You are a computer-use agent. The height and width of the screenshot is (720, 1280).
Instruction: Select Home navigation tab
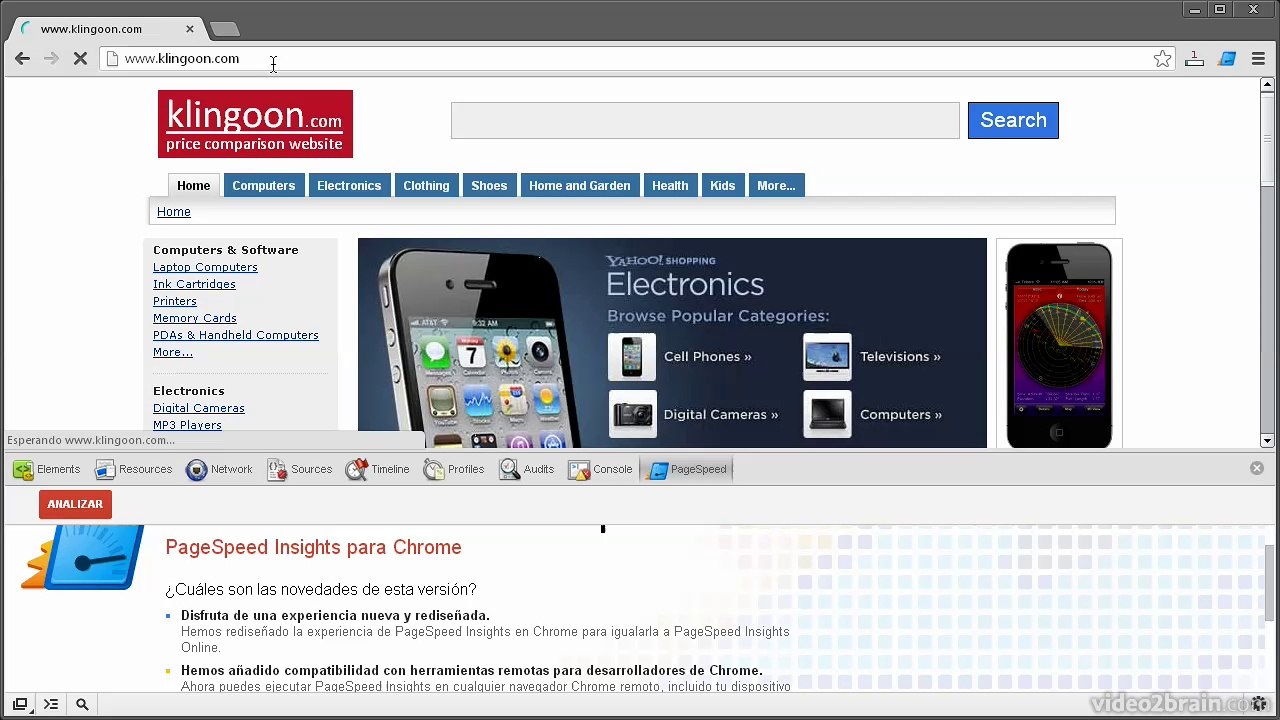tap(194, 185)
